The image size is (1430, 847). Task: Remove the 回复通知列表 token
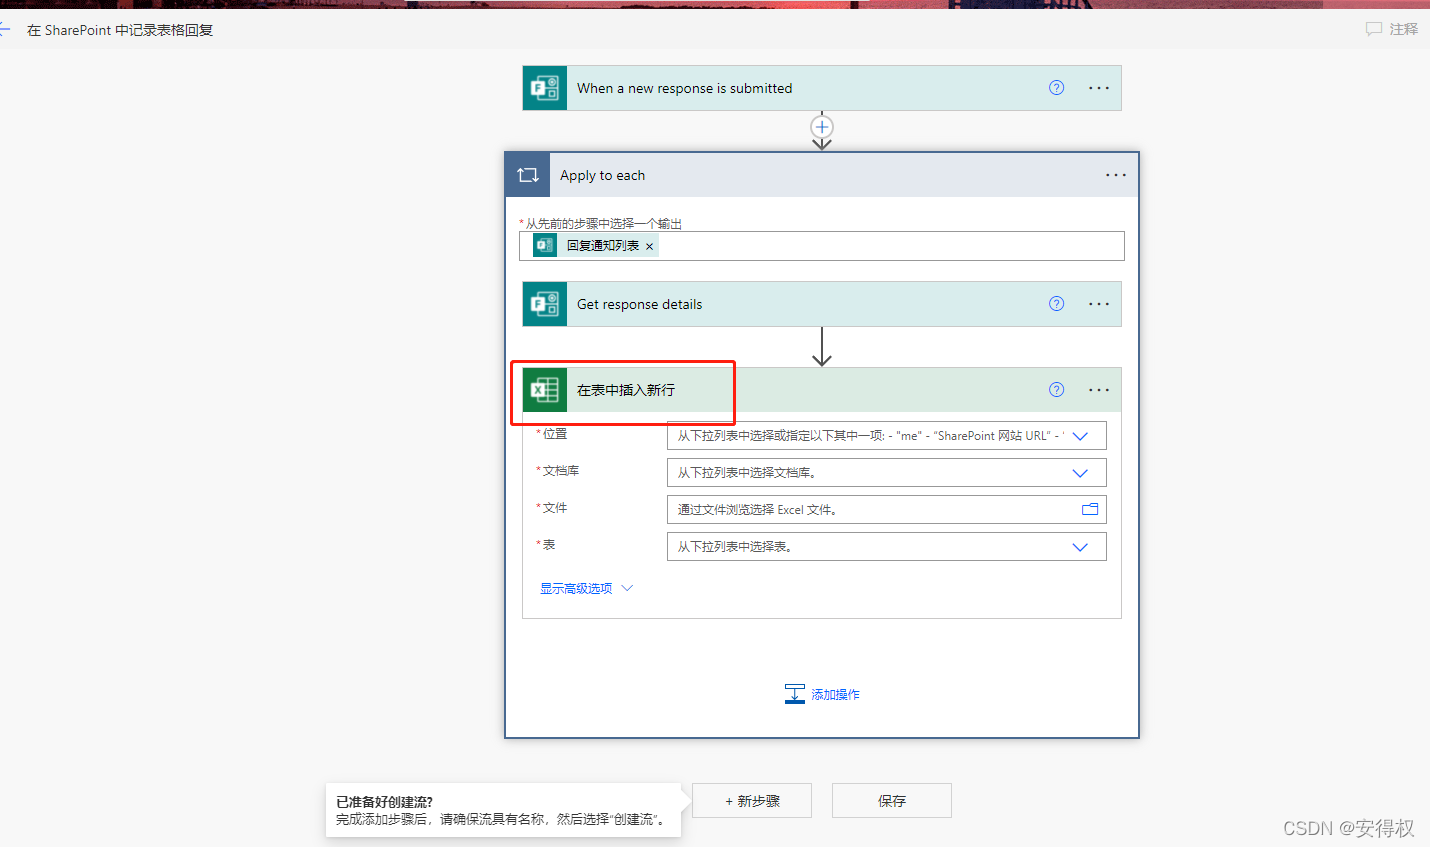[x=649, y=246]
